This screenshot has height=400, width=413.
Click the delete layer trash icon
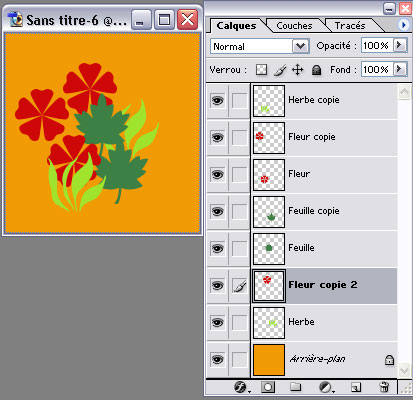click(384, 387)
